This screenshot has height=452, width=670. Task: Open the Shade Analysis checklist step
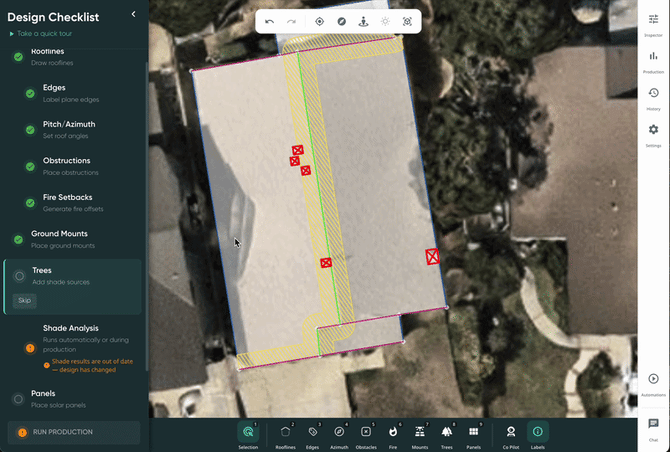(x=73, y=348)
